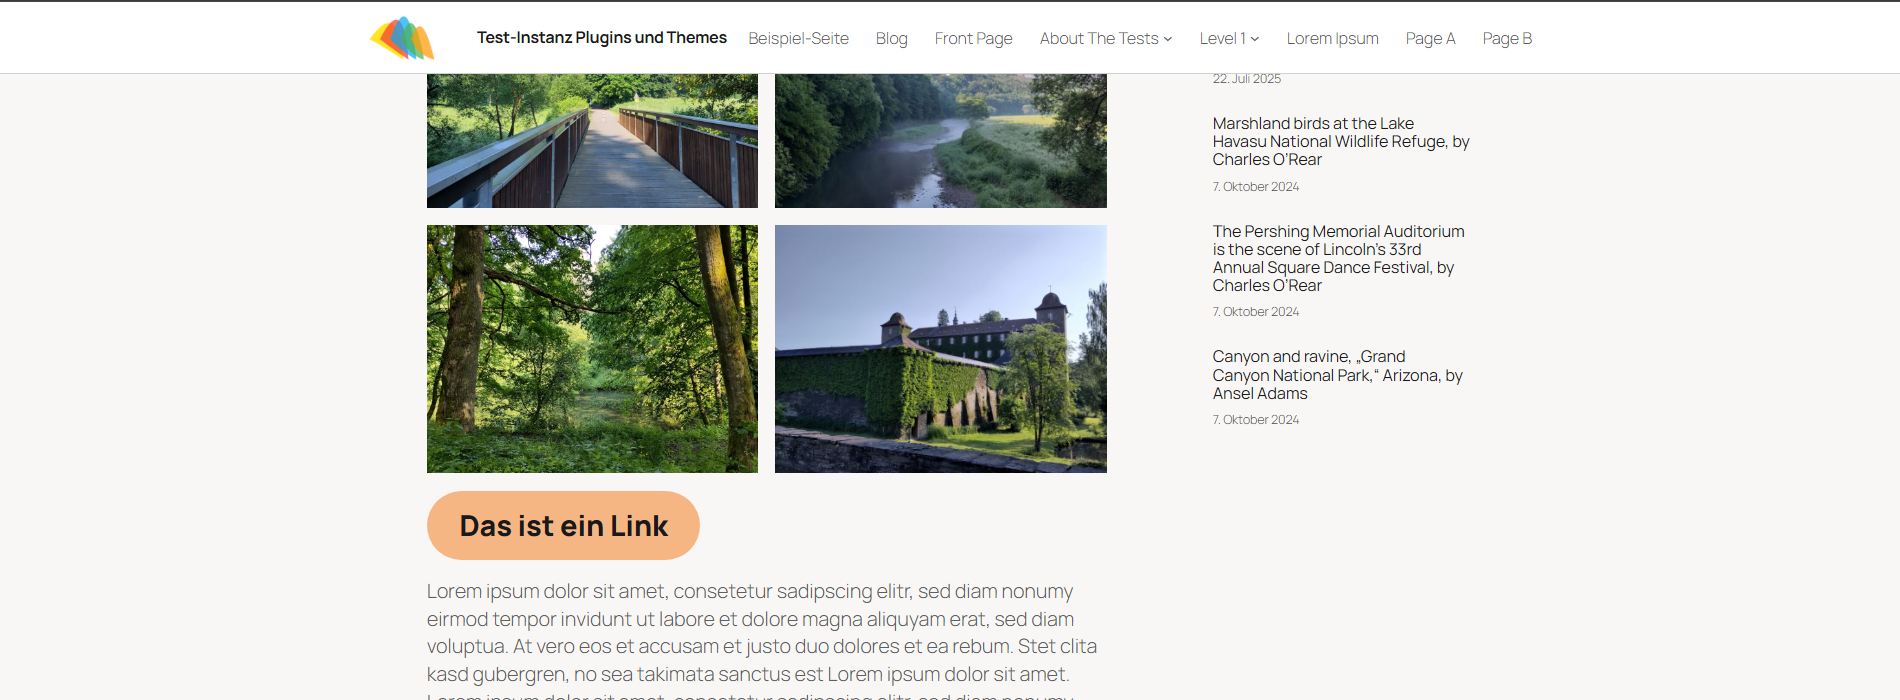Click the colorful site logo icon
The image size is (1900, 700).
pos(402,38)
